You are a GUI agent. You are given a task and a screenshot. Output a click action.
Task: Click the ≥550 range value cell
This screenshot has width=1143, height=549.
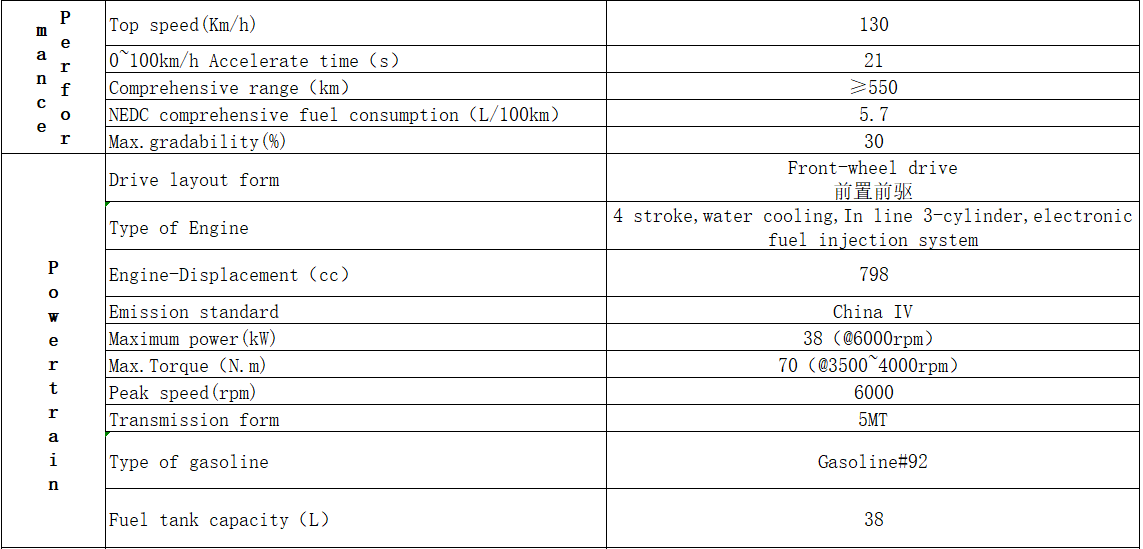tap(874, 87)
